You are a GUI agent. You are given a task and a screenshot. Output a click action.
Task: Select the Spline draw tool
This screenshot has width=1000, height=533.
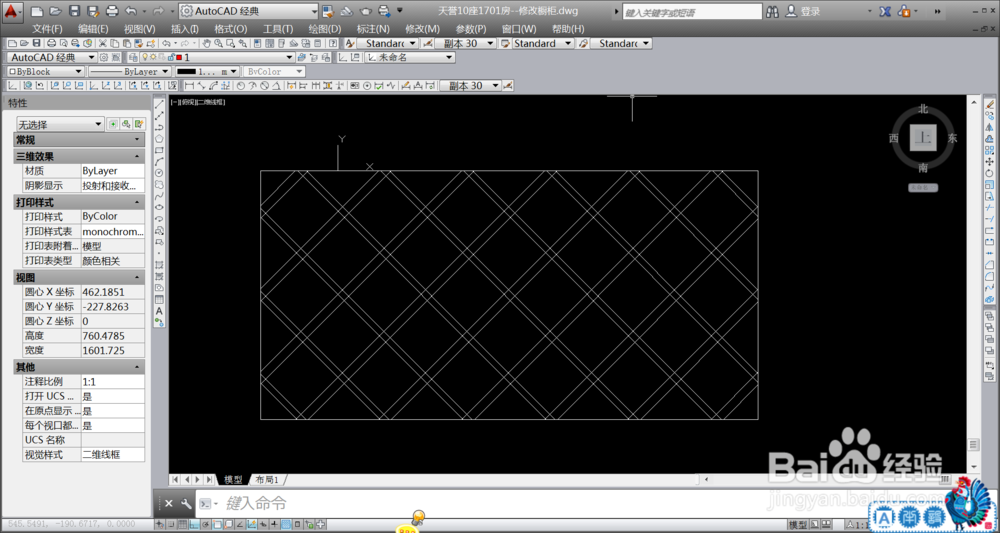tap(159, 196)
